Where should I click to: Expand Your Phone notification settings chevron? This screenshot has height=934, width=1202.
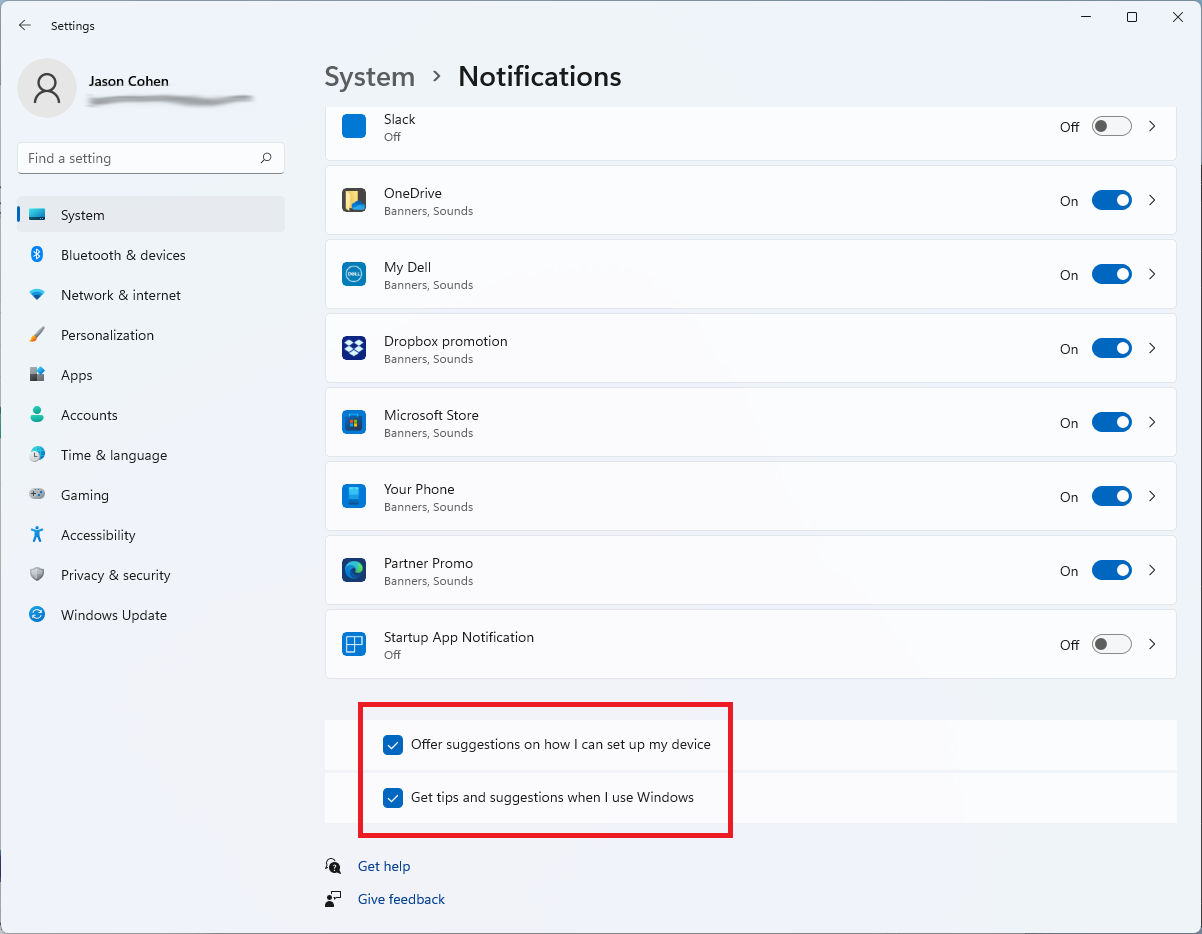(x=1152, y=496)
